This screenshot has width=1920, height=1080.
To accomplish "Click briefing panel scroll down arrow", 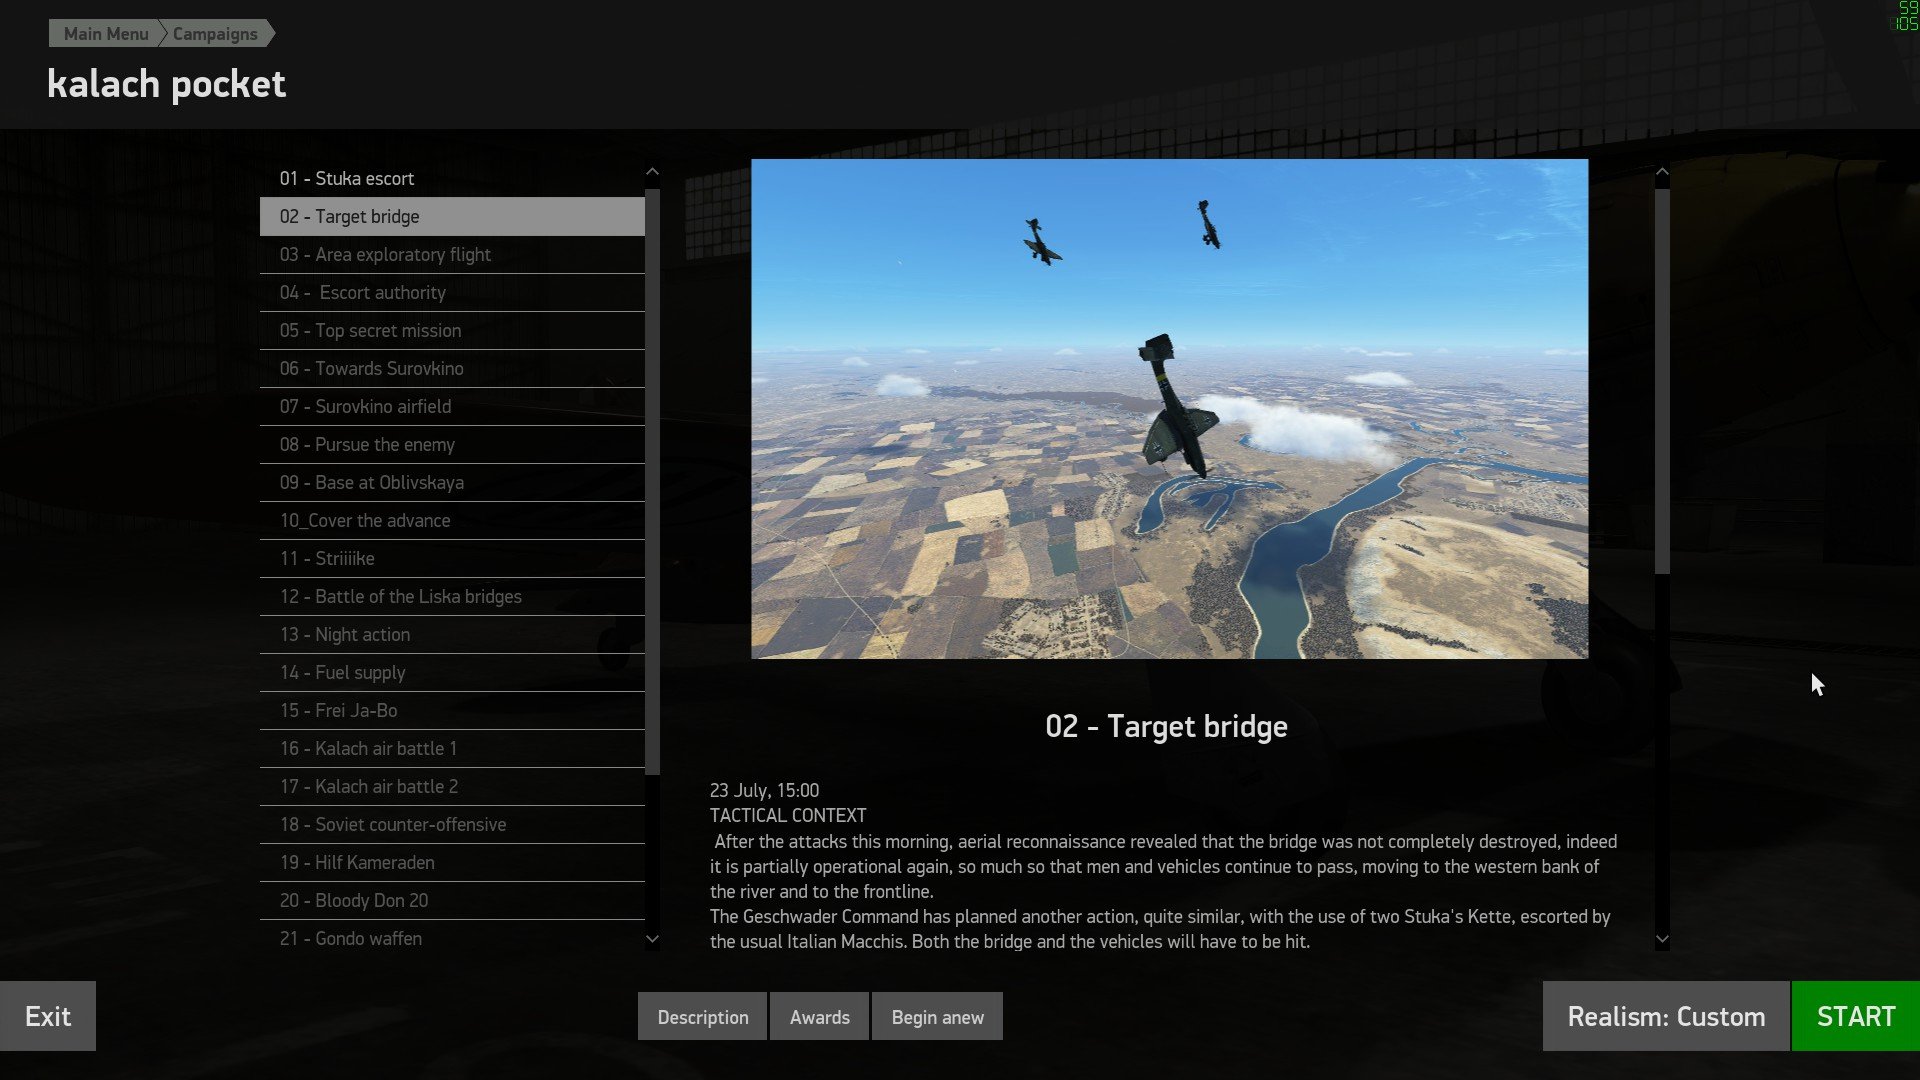I will (1662, 938).
